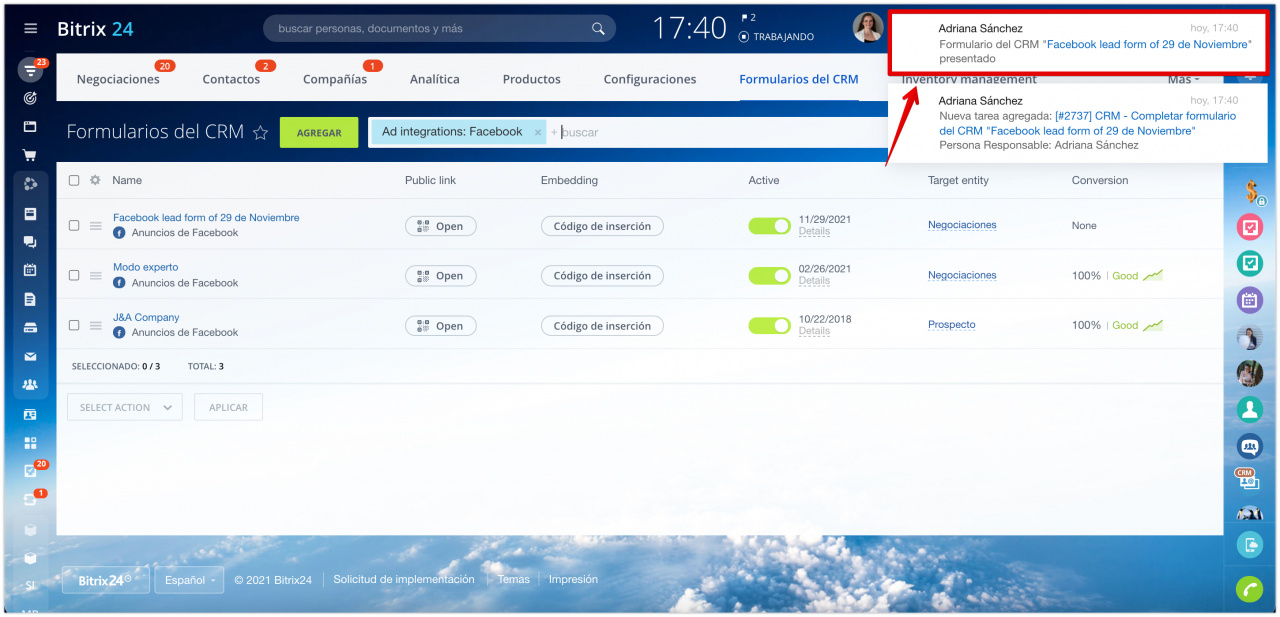Open the workgroups people icon in left sidebar
1280x617 pixels.
coord(30,384)
